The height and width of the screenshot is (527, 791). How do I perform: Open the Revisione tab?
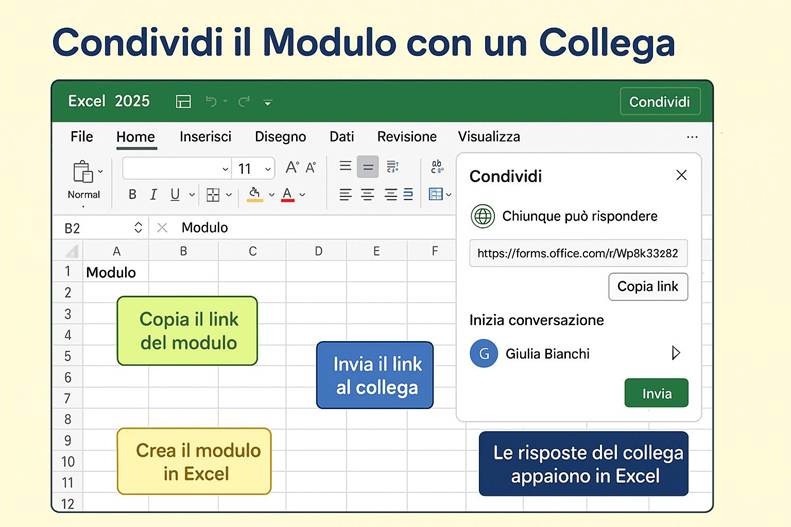point(407,137)
